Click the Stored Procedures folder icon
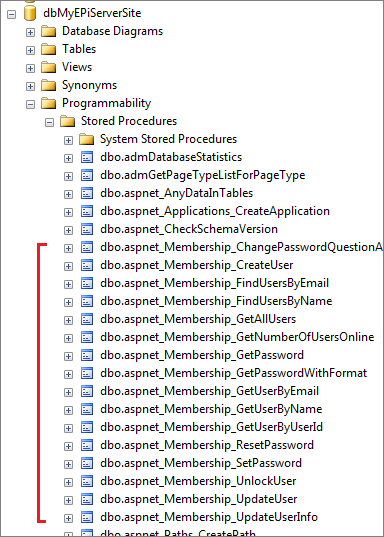The image size is (384, 537). [x=67, y=121]
